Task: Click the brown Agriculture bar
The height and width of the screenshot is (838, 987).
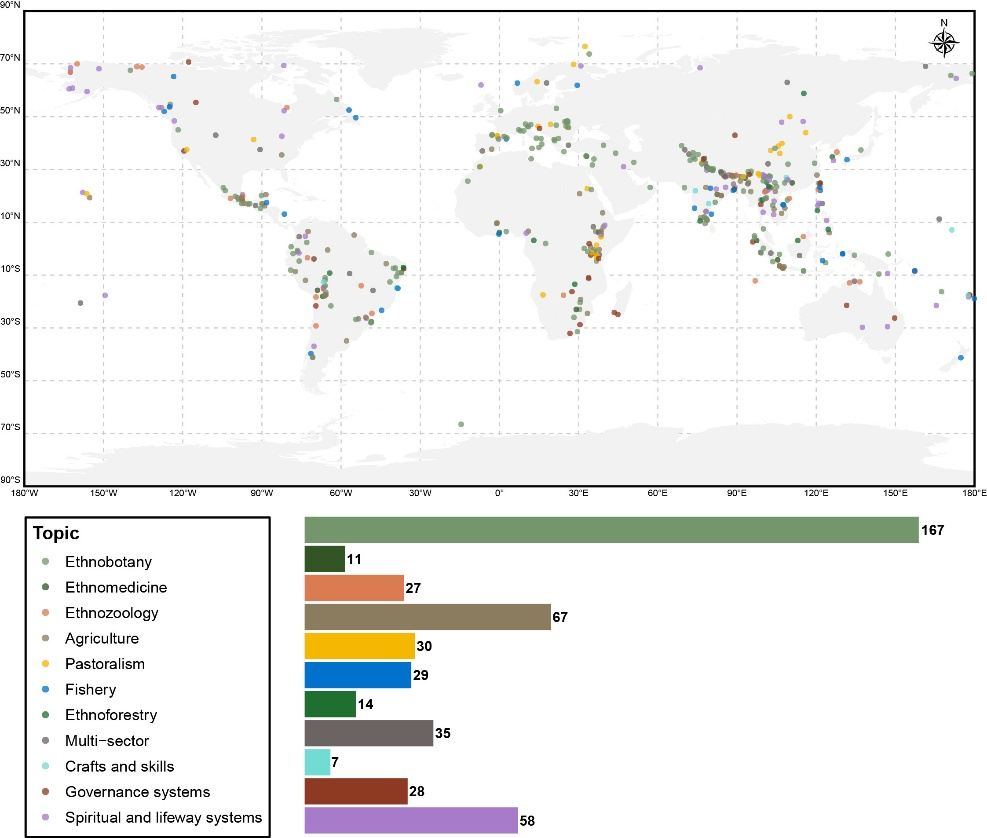Action: tap(426, 617)
